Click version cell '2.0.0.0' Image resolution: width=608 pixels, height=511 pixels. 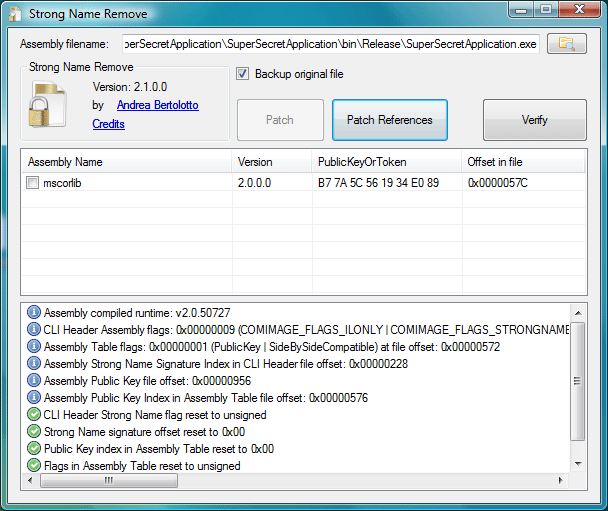pyautogui.click(x=254, y=183)
